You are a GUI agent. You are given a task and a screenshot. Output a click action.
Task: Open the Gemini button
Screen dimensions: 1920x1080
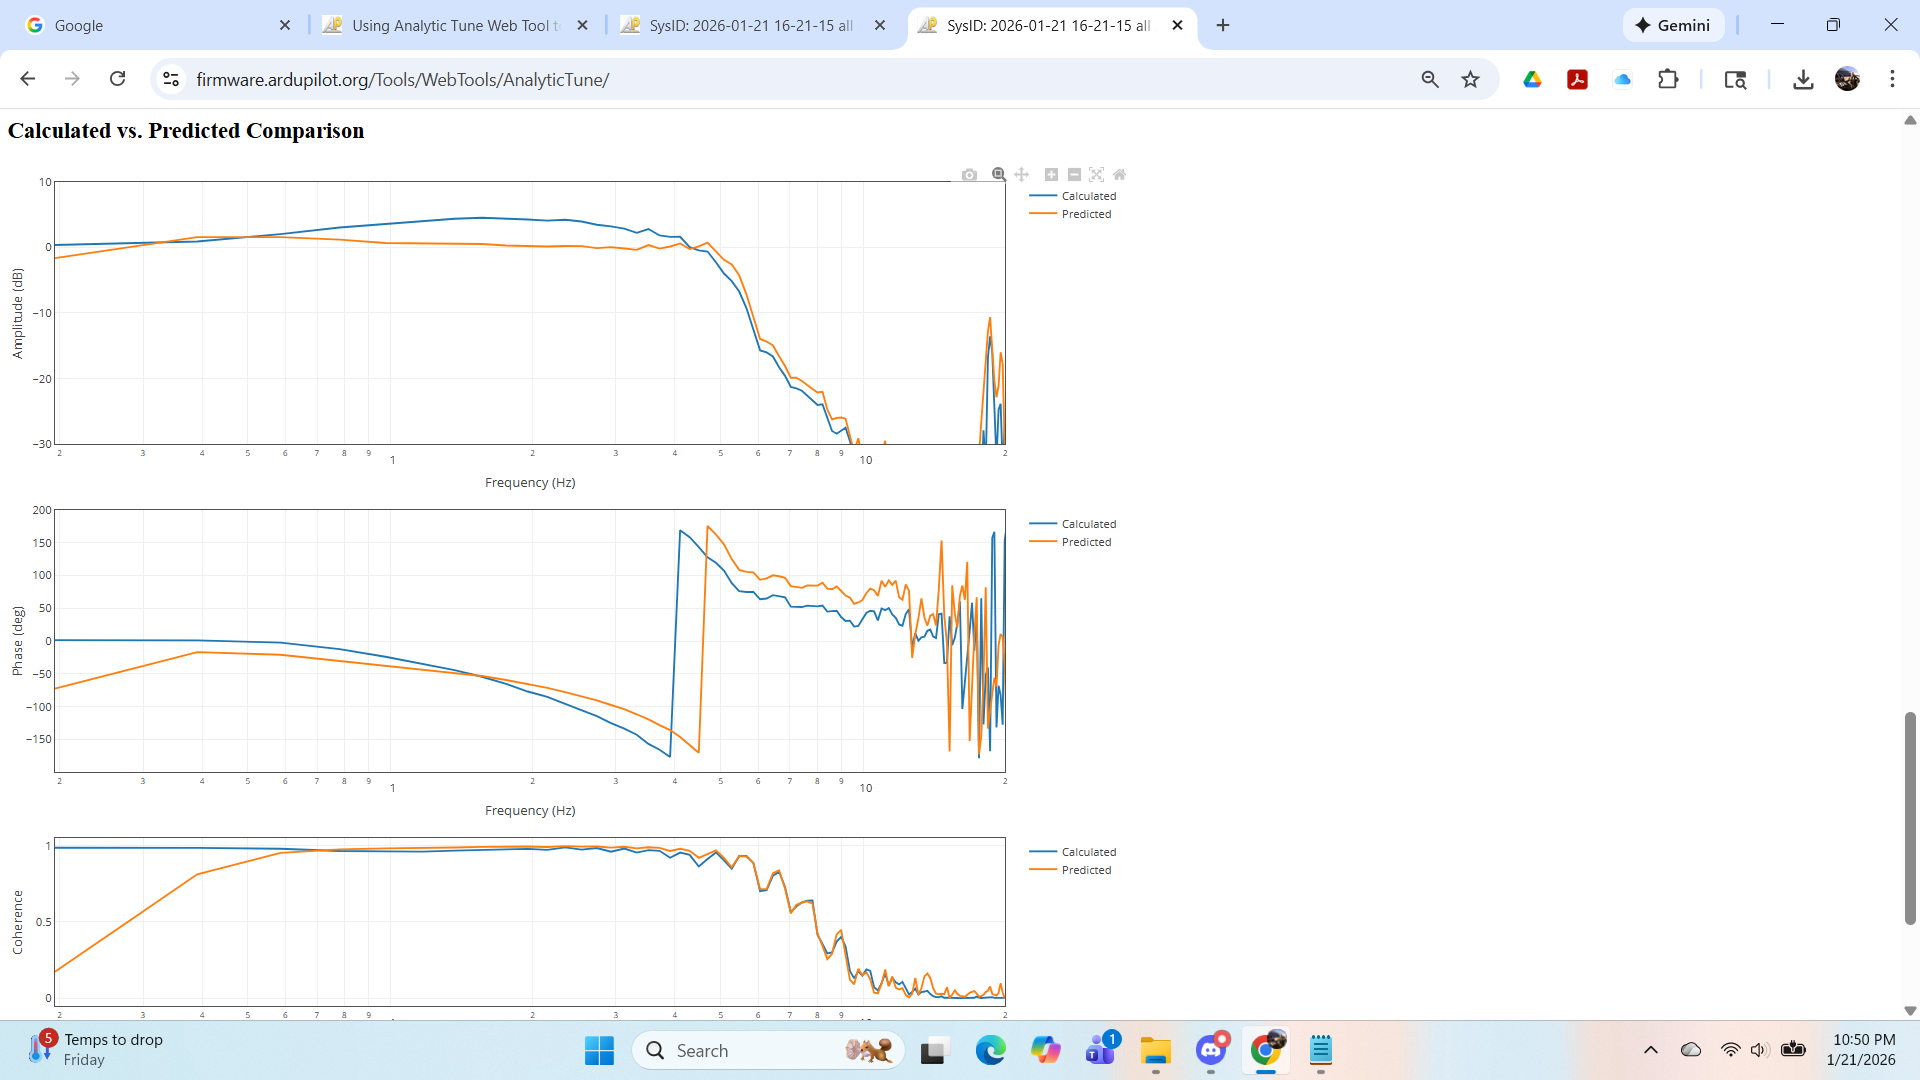(x=1673, y=25)
